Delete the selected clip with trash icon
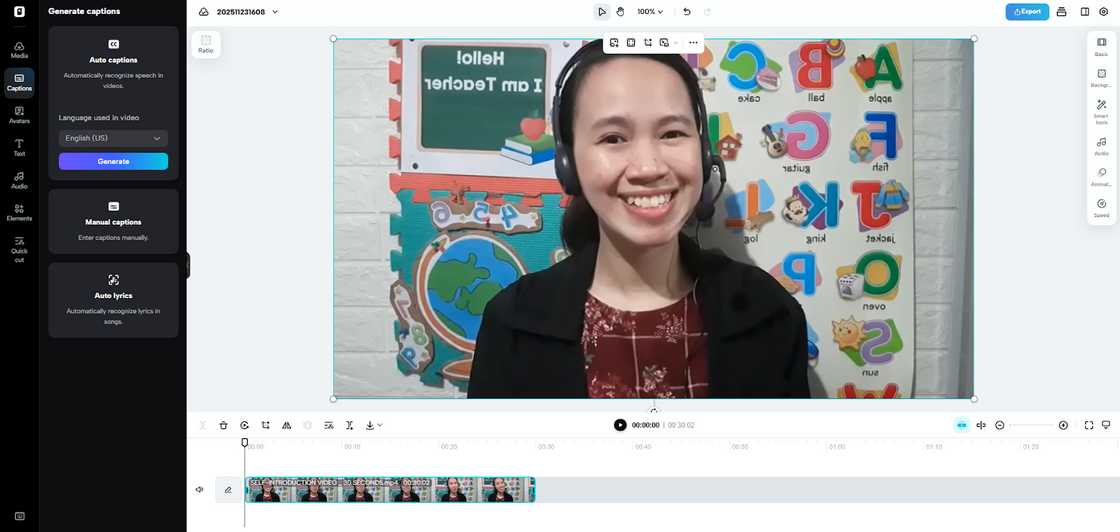 tap(223, 425)
